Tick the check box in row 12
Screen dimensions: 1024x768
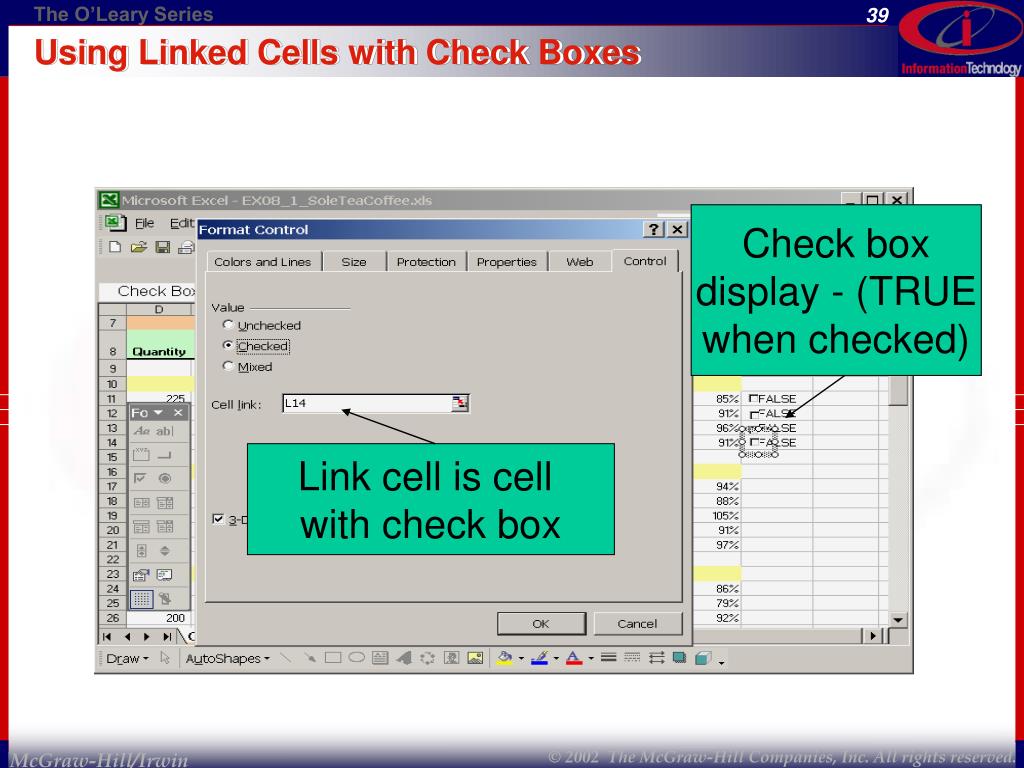click(x=755, y=415)
